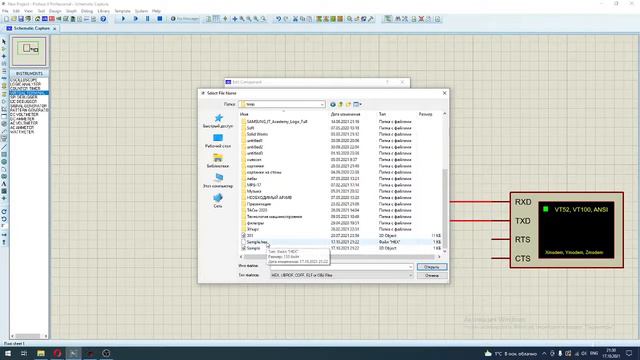Open the Design menu

click(55, 11)
